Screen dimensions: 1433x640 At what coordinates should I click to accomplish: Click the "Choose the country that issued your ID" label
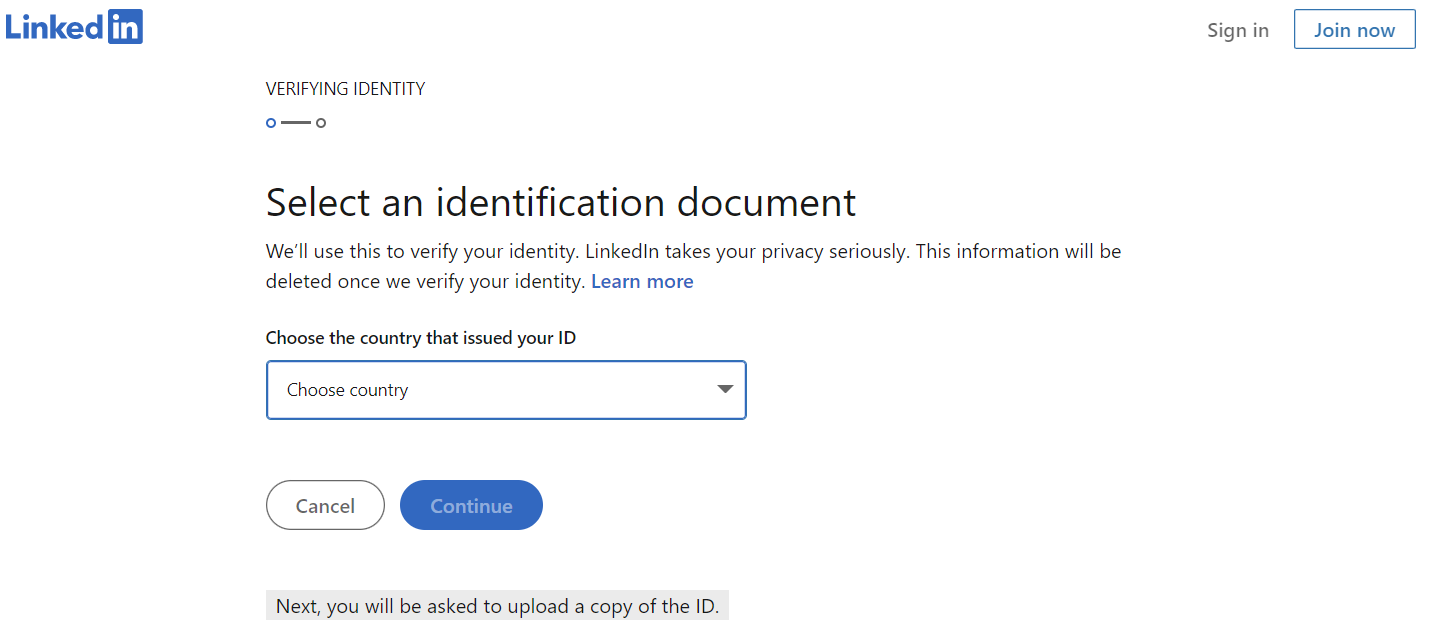[x=421, y=338]
